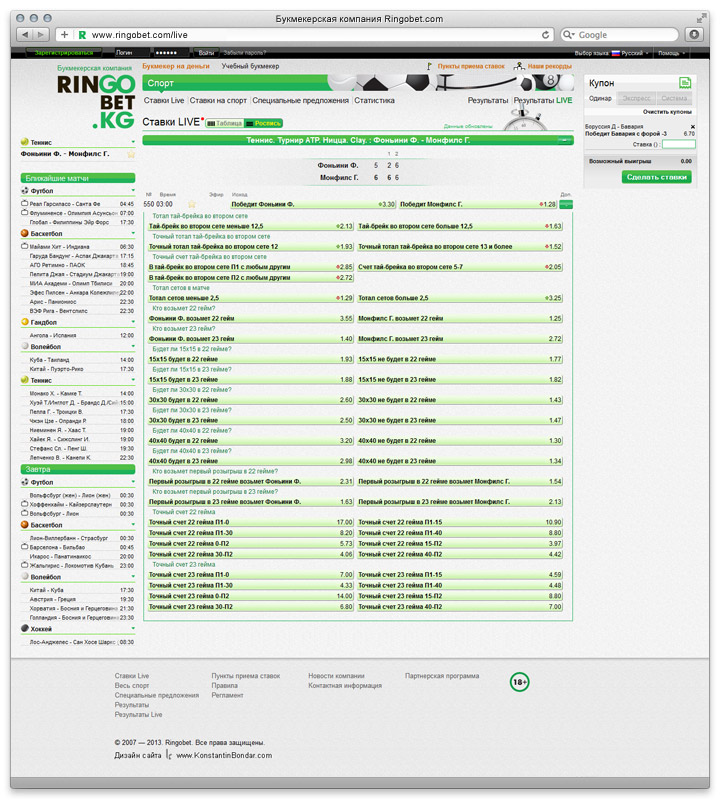Open the Помощь dropdown menu
This screenshot has width=720, height=804.
[x=671, y=53]
